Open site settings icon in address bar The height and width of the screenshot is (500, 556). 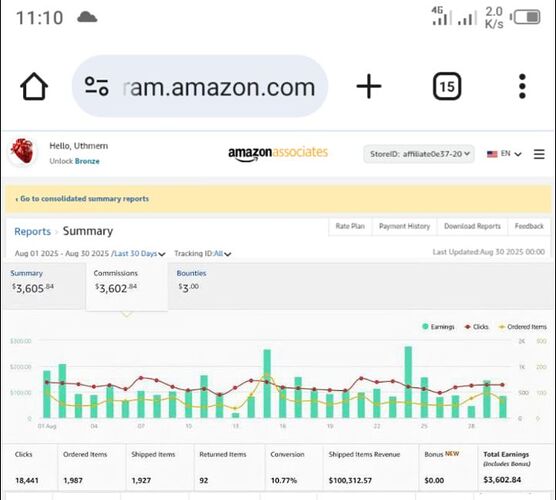[96, 86]
